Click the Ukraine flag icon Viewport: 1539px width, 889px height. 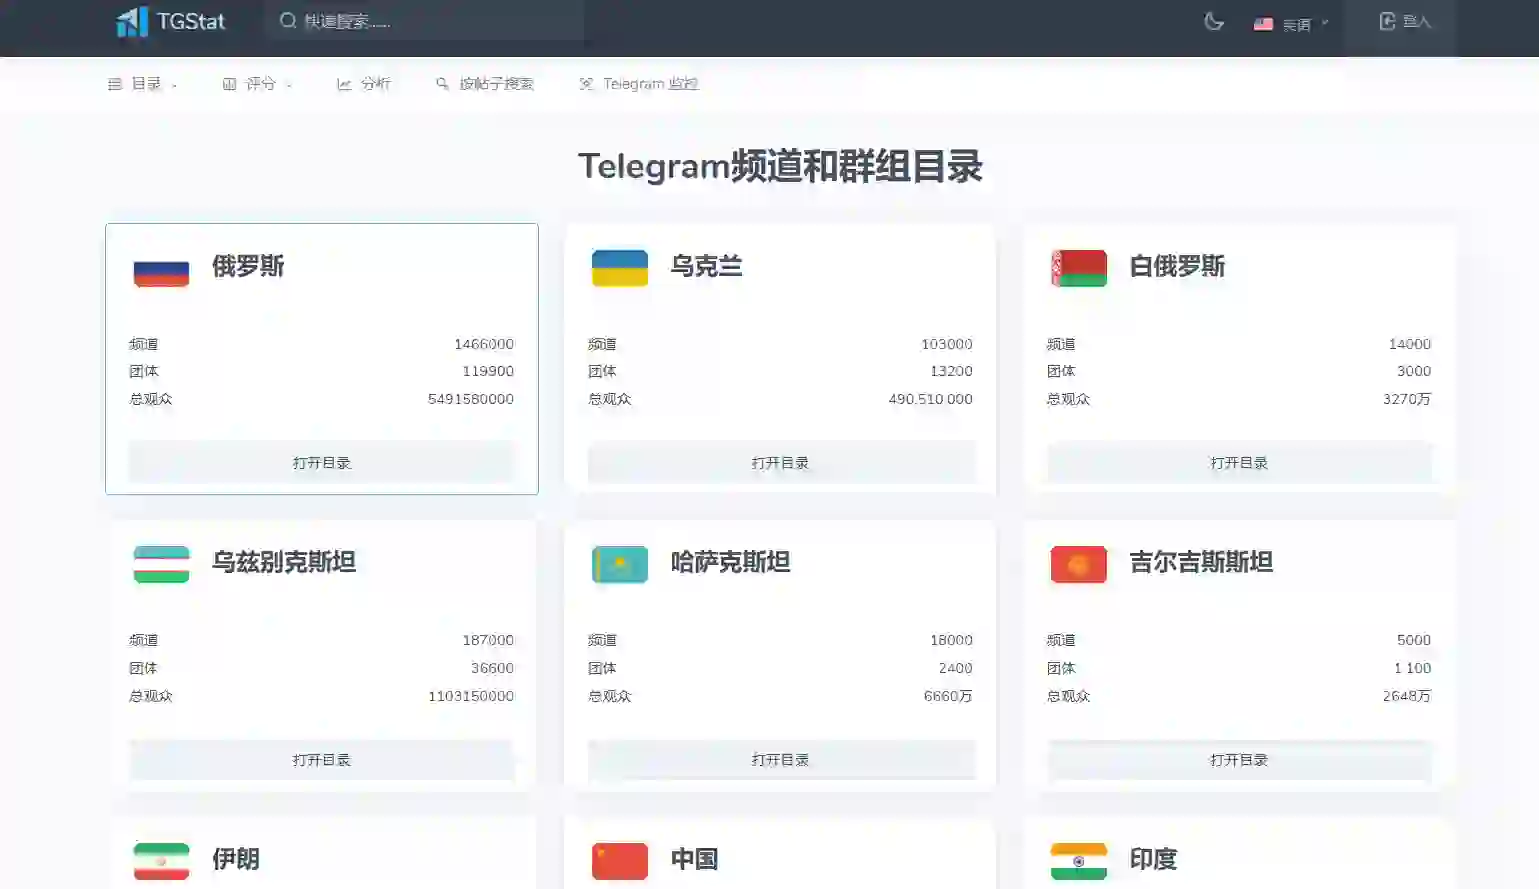619,268
